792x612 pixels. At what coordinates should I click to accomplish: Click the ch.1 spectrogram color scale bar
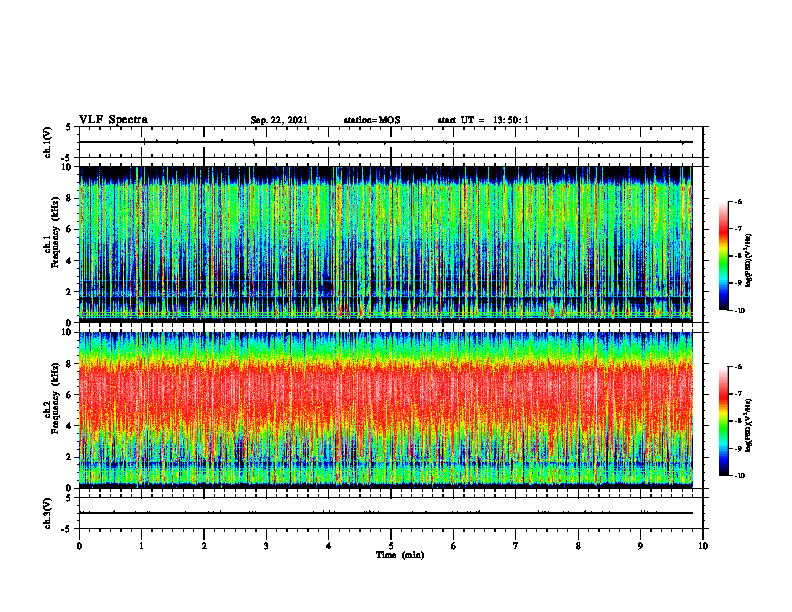click(x=724, y=256)
